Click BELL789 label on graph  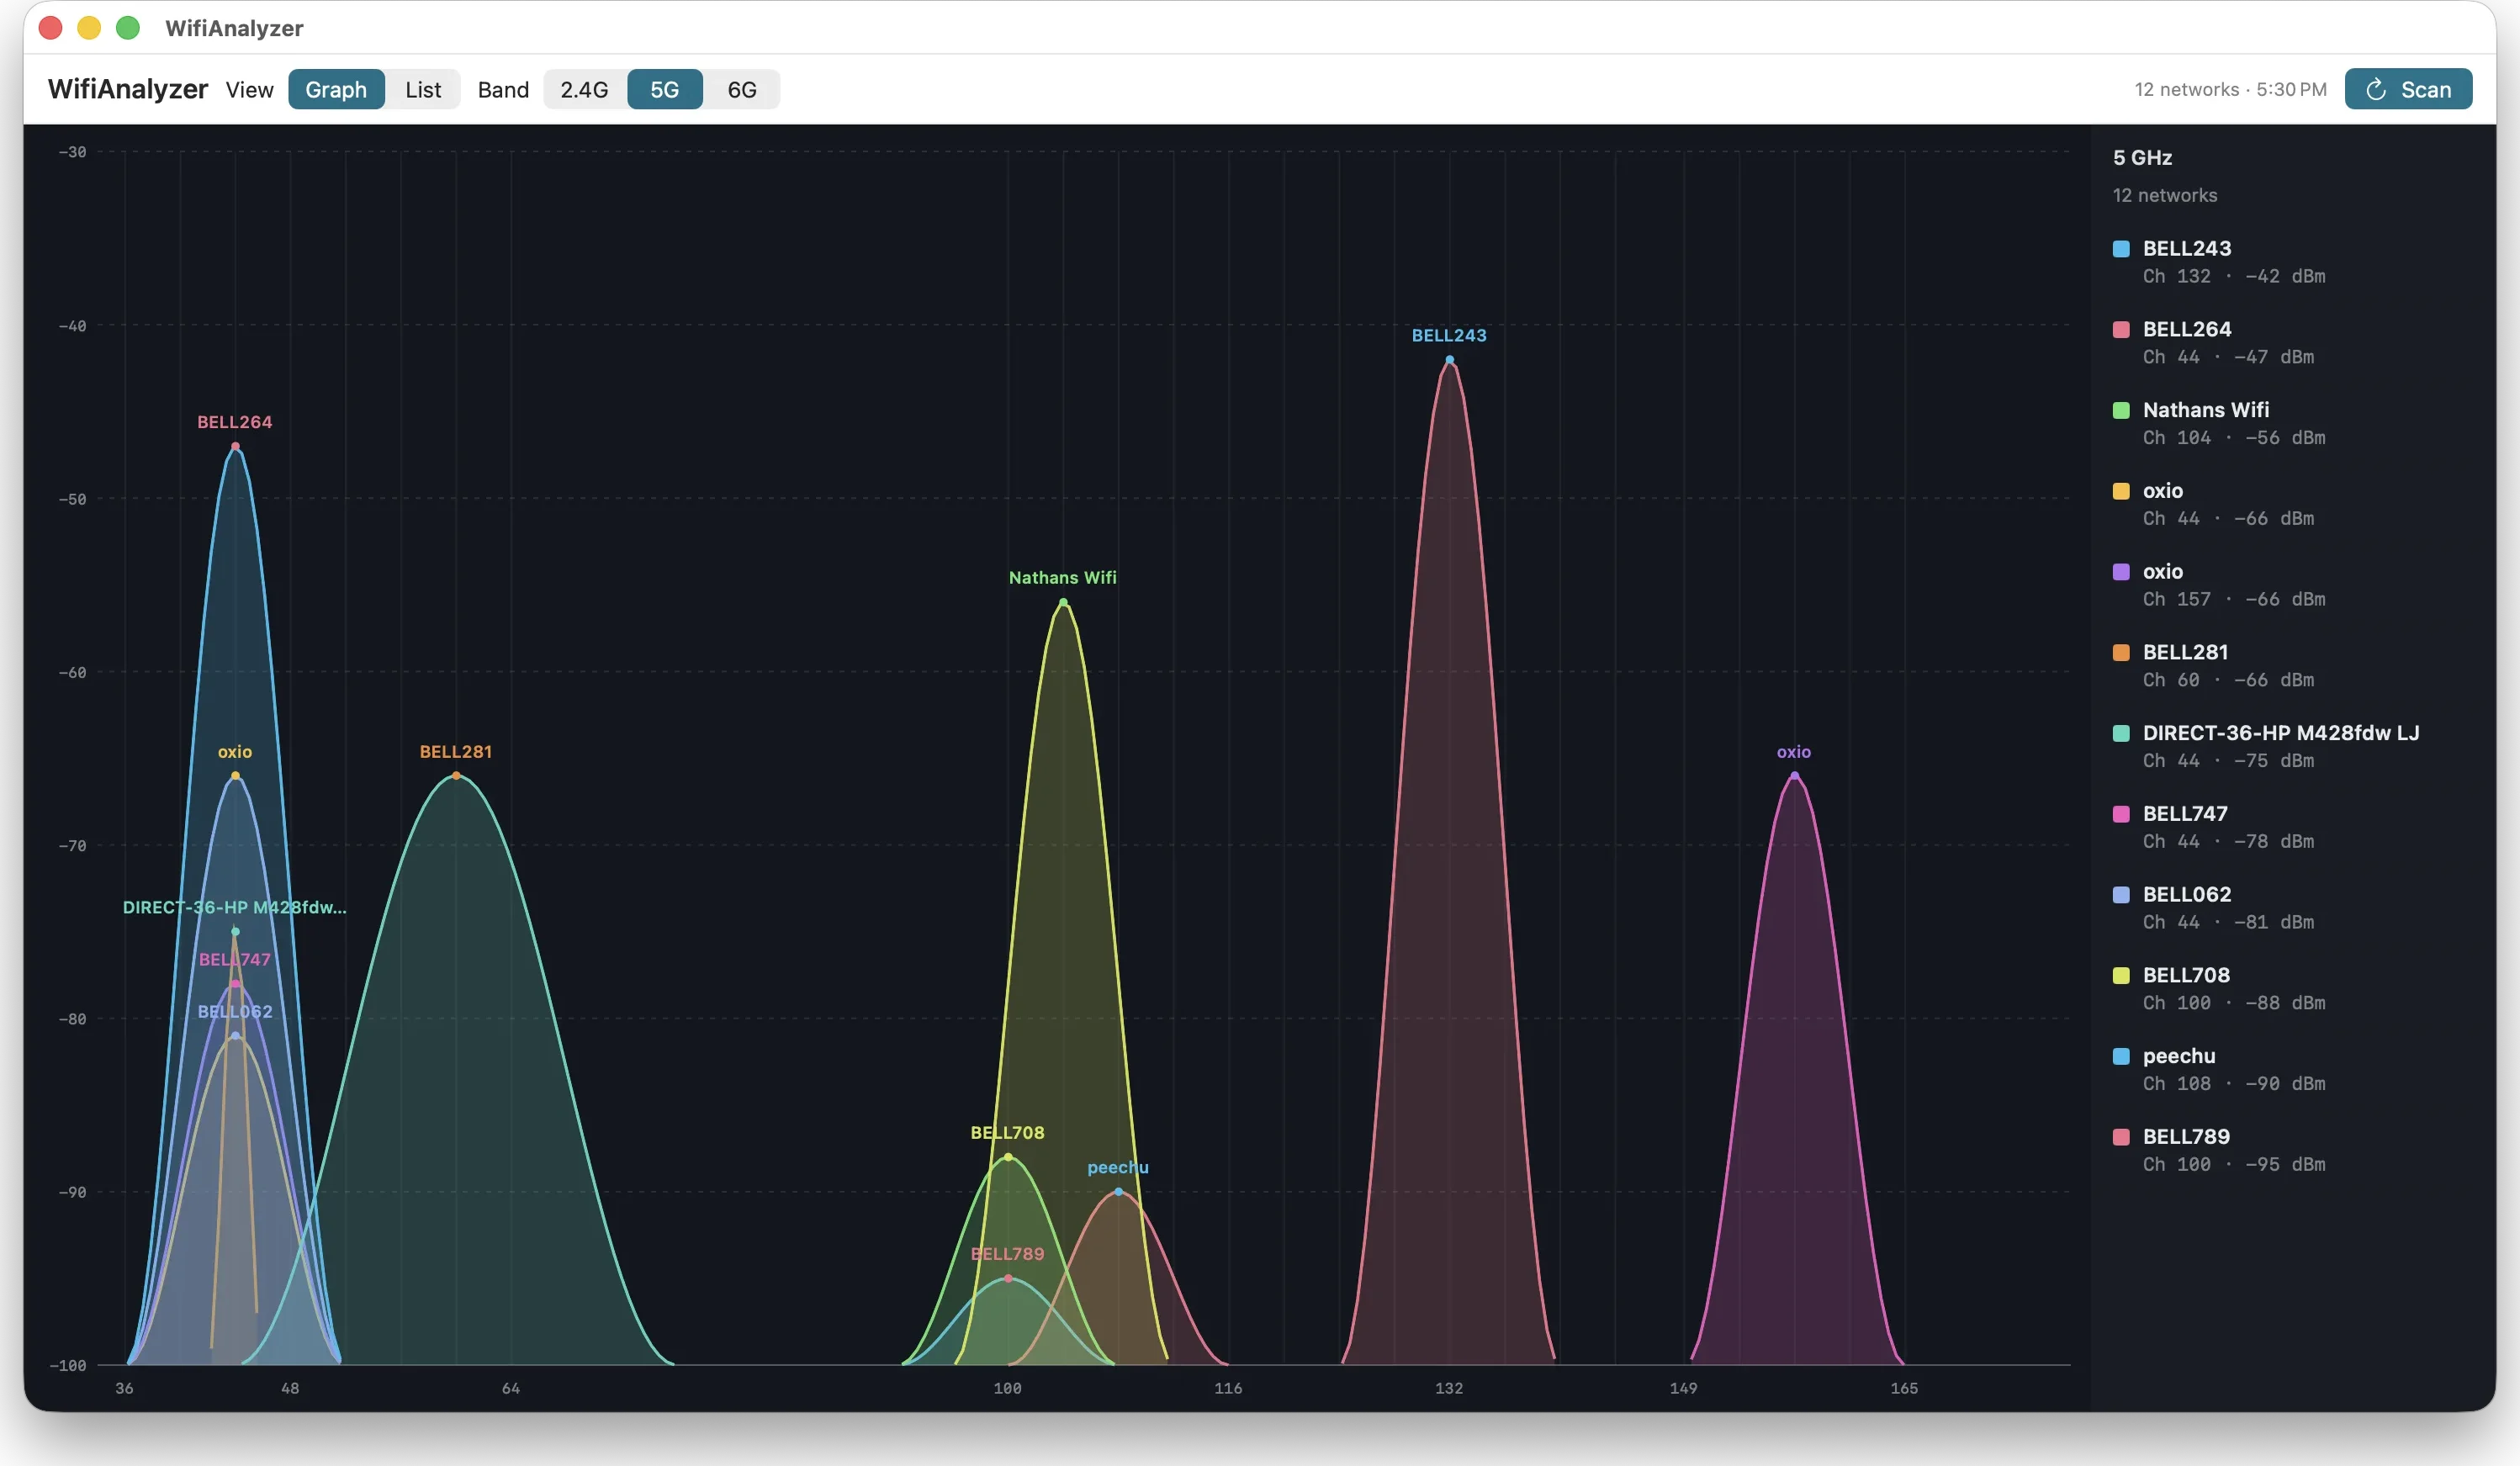click(x=1007, y=1254)
